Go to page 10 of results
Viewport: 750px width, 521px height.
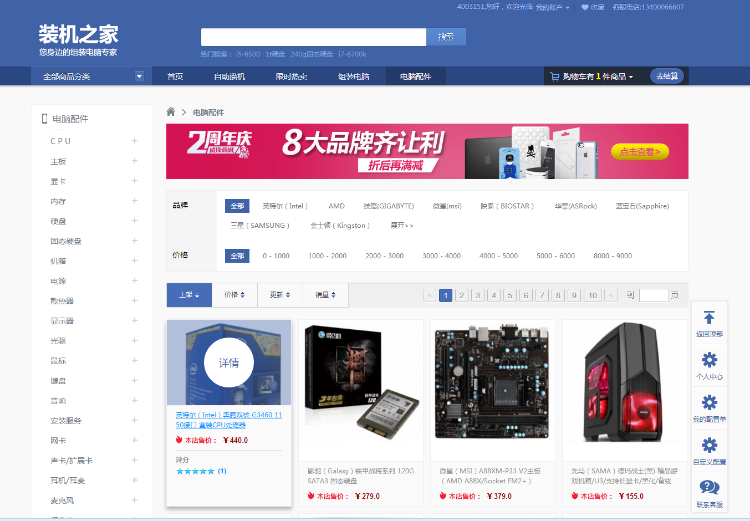pos(593,295)
